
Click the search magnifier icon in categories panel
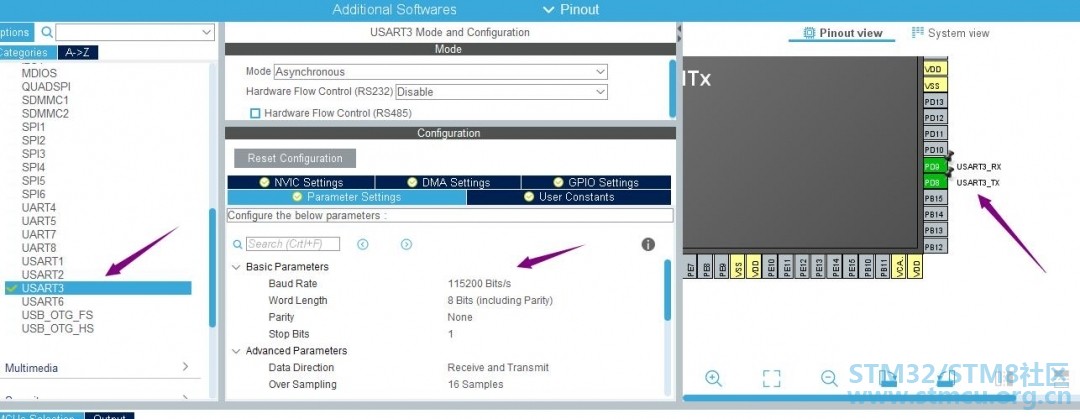click(x=47, y=32)
